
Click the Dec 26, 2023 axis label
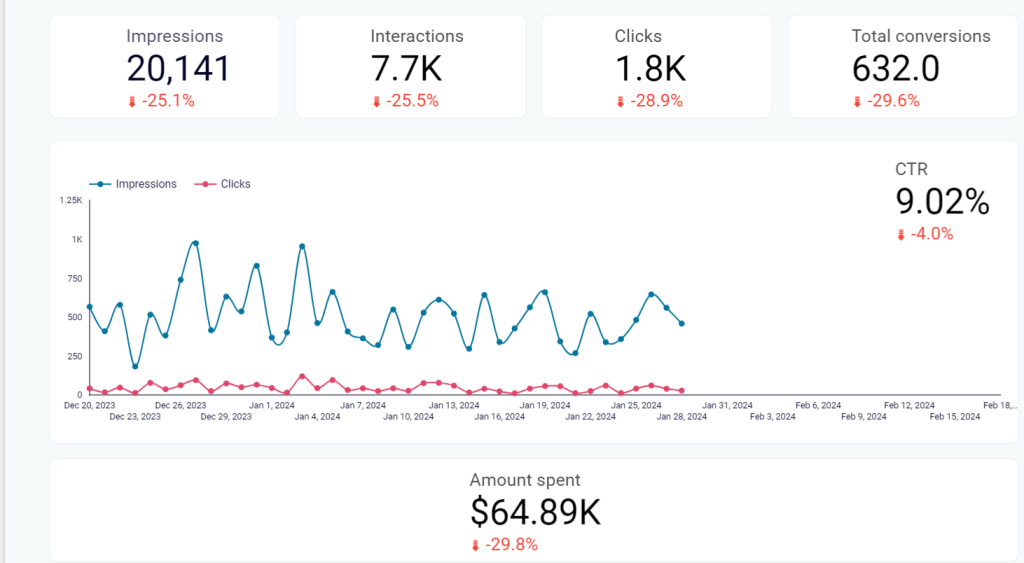point(180,406)
